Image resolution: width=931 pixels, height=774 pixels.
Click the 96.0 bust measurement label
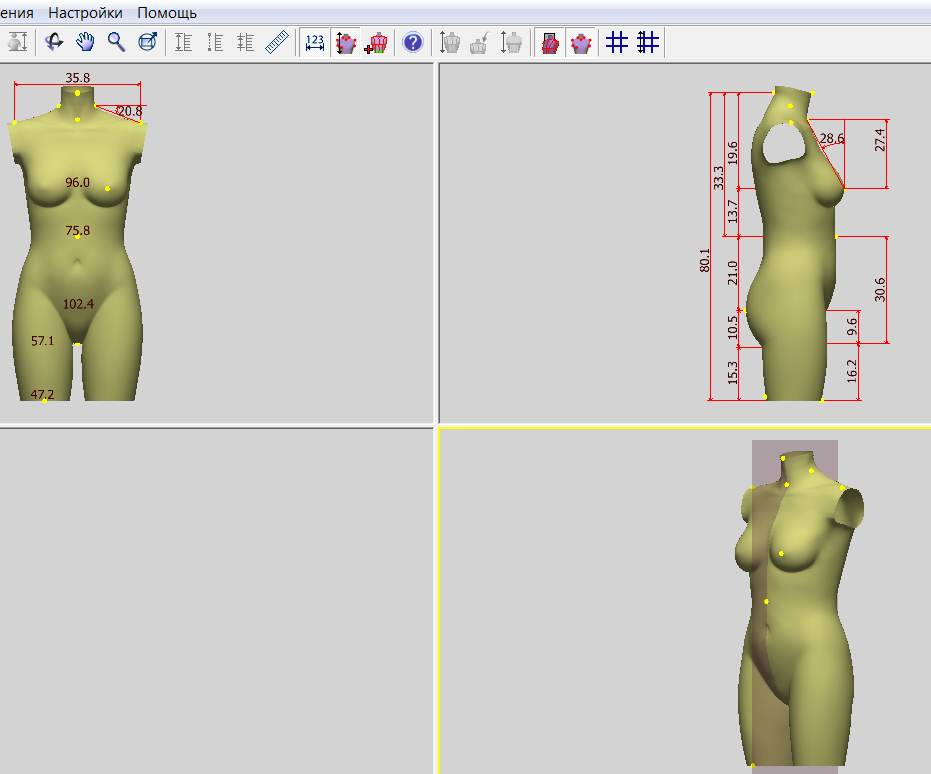tap(77, 183)
